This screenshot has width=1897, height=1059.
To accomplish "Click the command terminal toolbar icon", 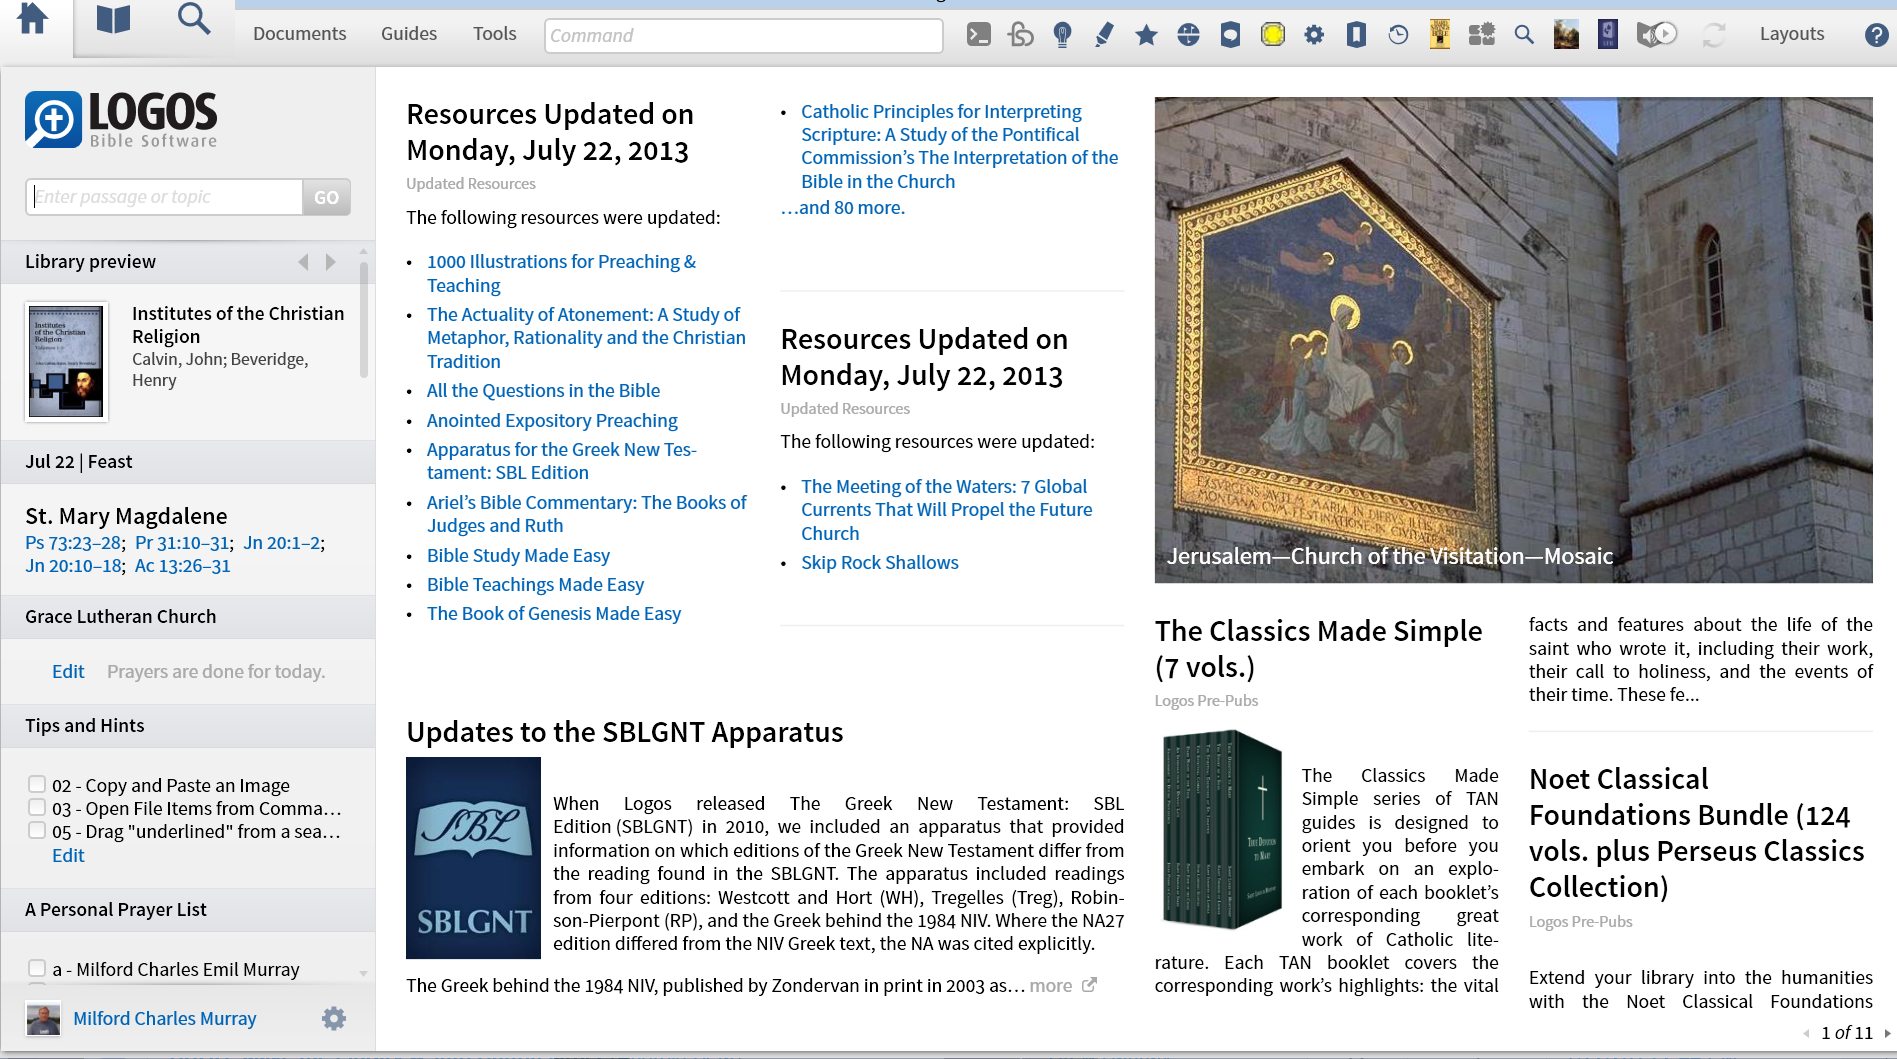I will coord(979,35).
